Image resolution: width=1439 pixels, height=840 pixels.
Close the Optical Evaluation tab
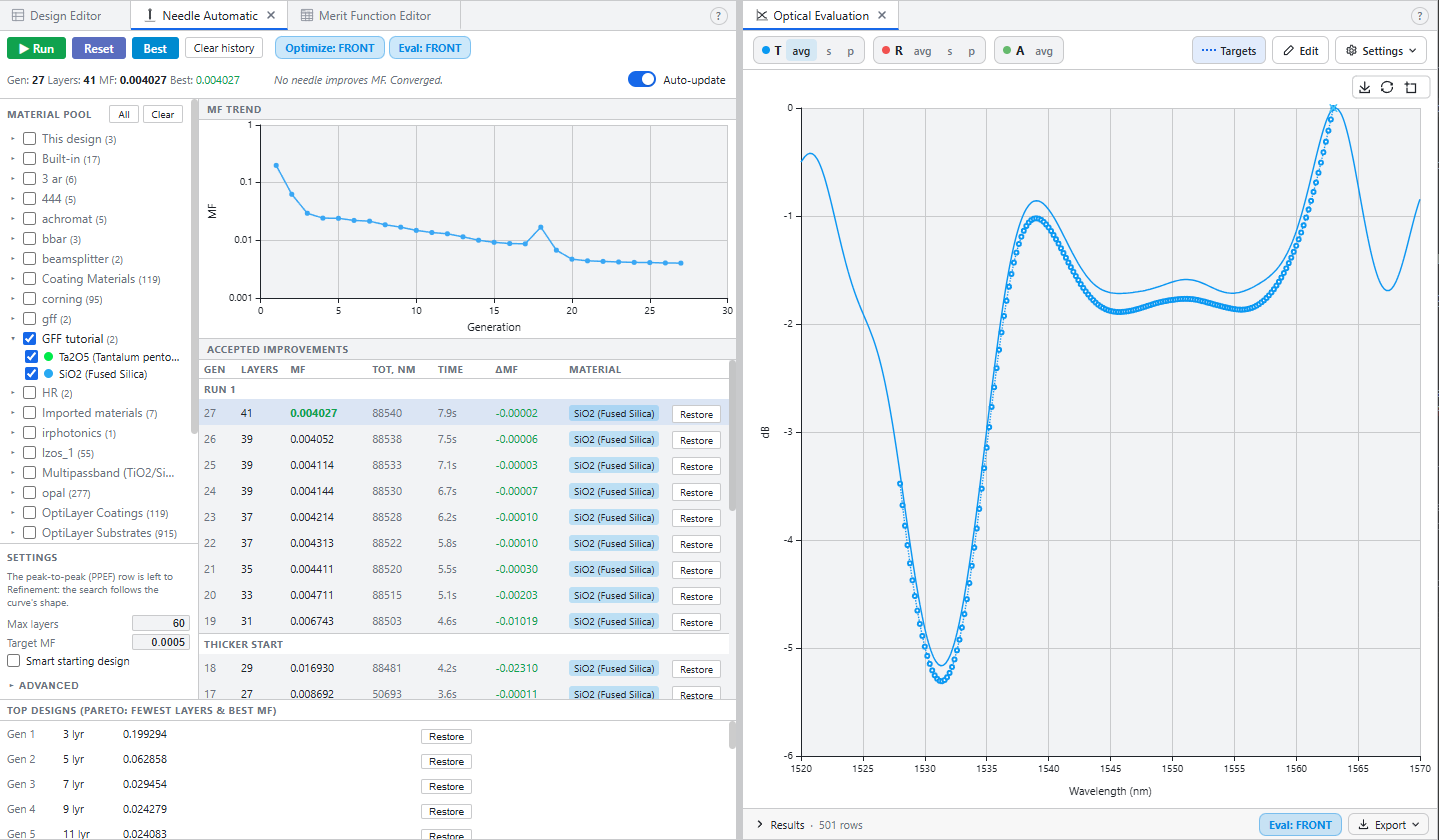(881, 15)
